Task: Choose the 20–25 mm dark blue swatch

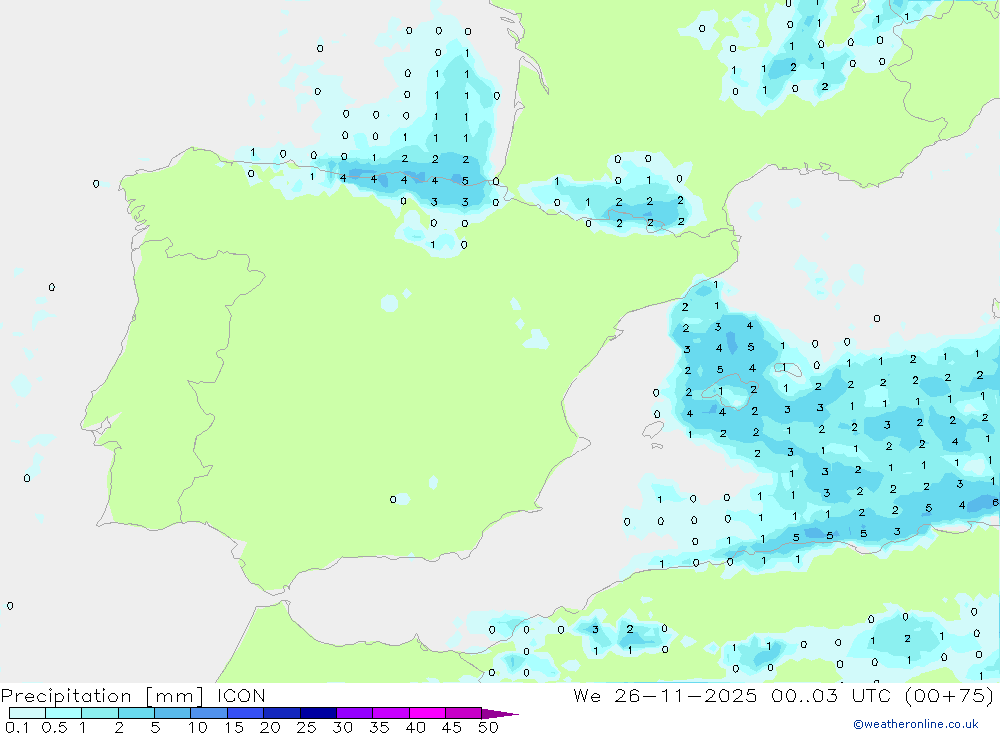Action: 282,713
